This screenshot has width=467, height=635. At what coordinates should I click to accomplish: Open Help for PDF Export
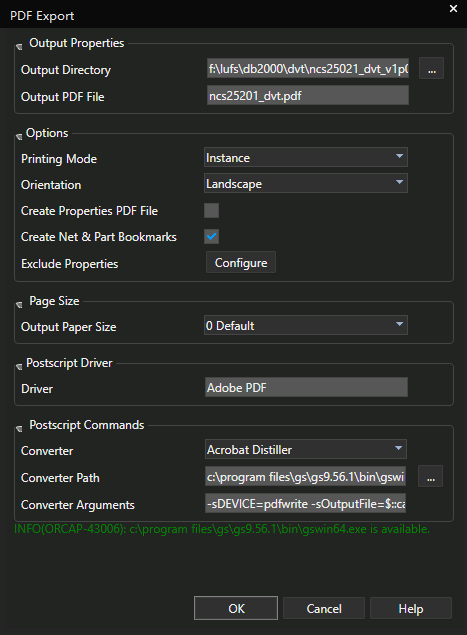tap(411, 608)
